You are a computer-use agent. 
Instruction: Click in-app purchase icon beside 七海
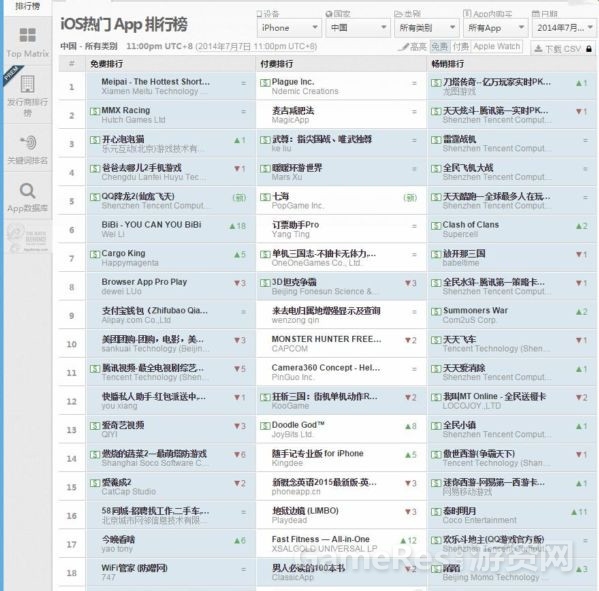pyautogui.click(x=265, y=197)
